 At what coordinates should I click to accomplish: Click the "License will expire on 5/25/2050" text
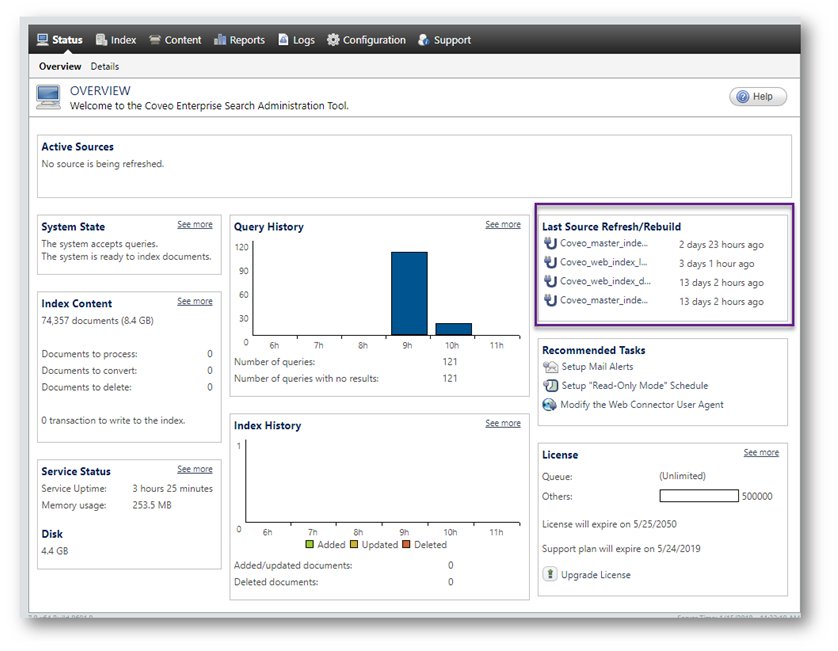coord(609,524)
